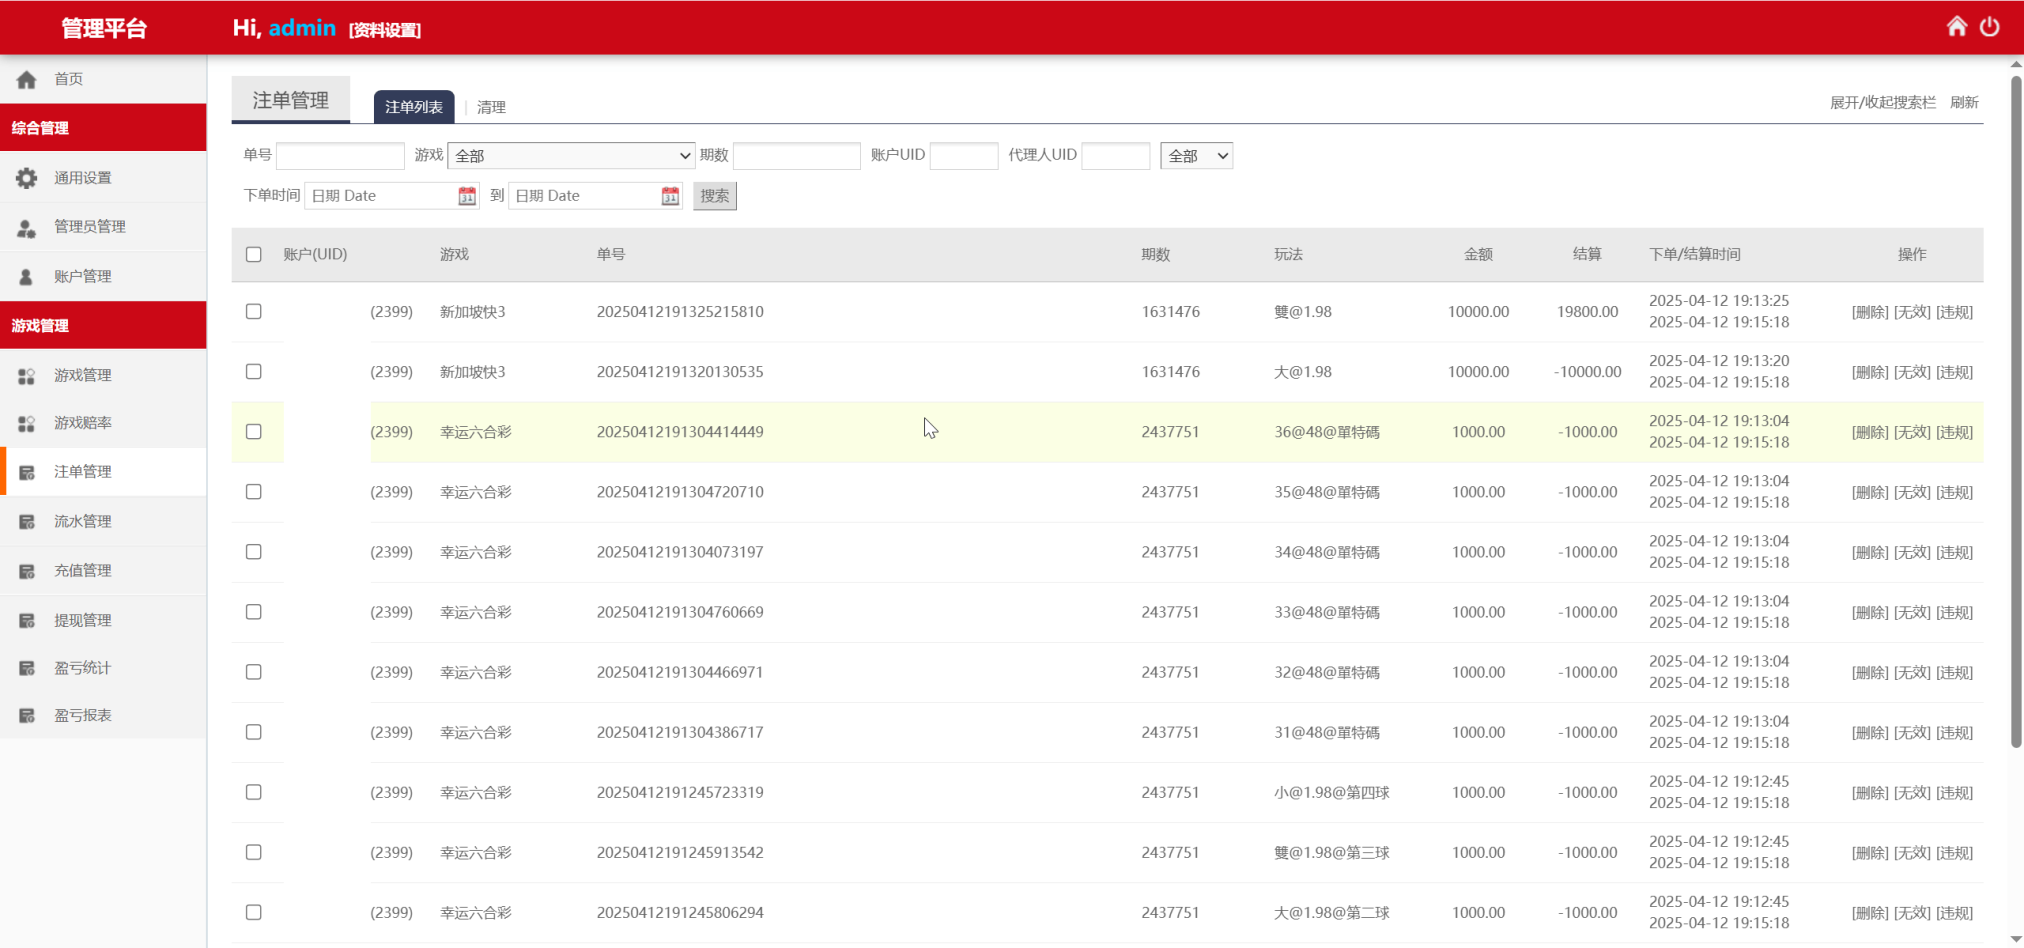Check the first 新加坡快3 row checkbox

coord(253,311)
